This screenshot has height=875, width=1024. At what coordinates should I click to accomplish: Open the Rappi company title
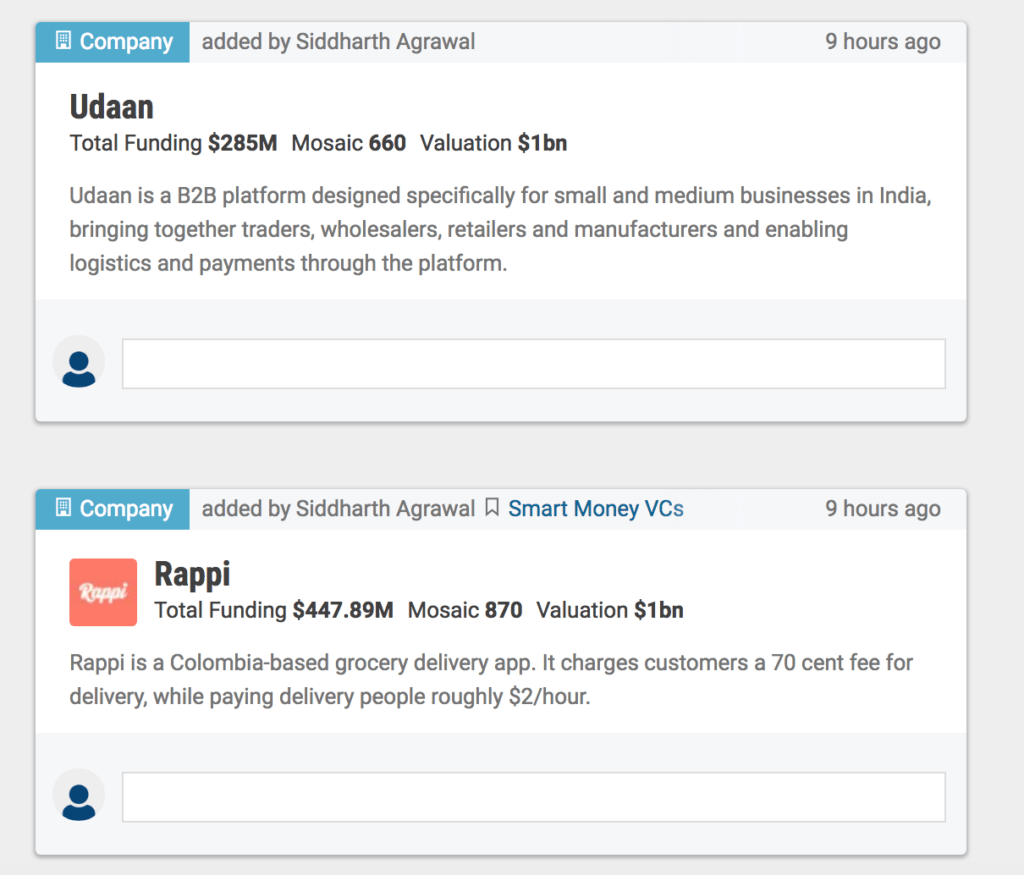pyautogui.click(x=192, y=574)
